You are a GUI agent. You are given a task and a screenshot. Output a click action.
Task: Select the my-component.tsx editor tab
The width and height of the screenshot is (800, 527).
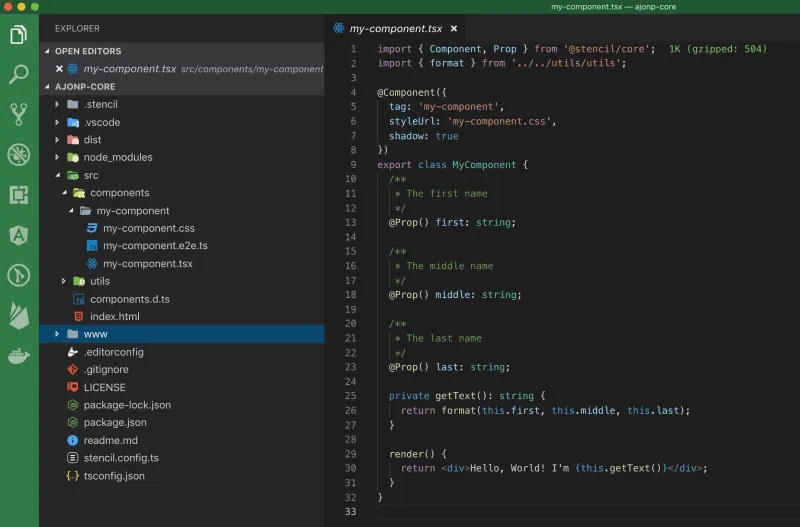point(394,29)
